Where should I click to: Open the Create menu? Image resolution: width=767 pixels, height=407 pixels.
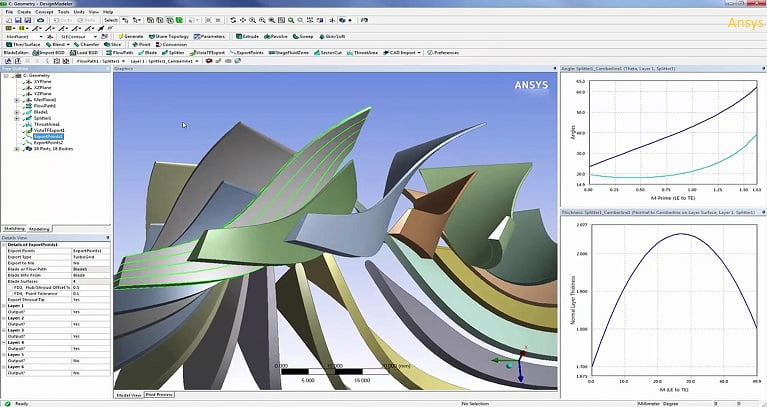(24, 12)
